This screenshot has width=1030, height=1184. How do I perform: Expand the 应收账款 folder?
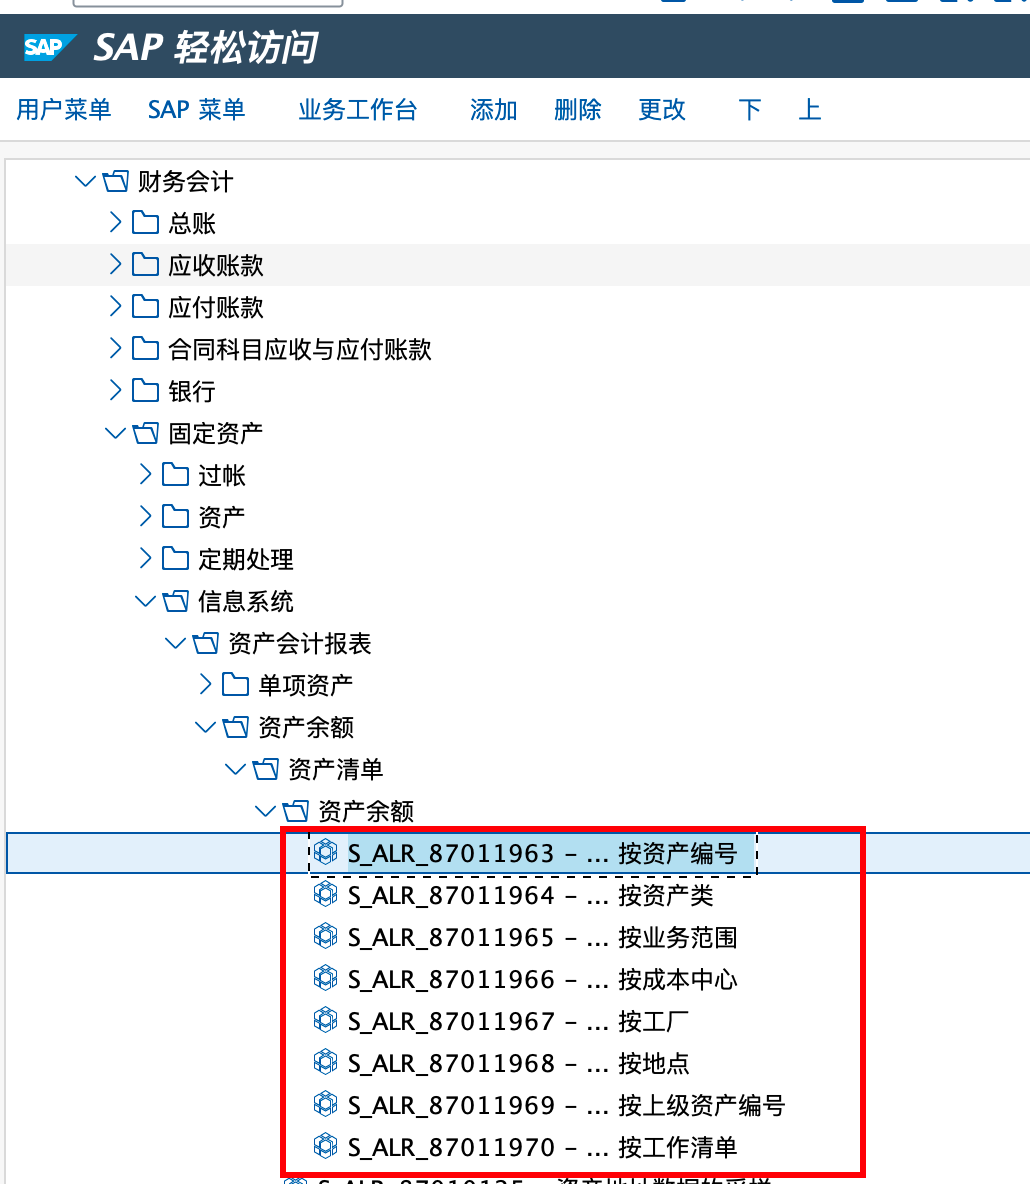coord(116,264)
